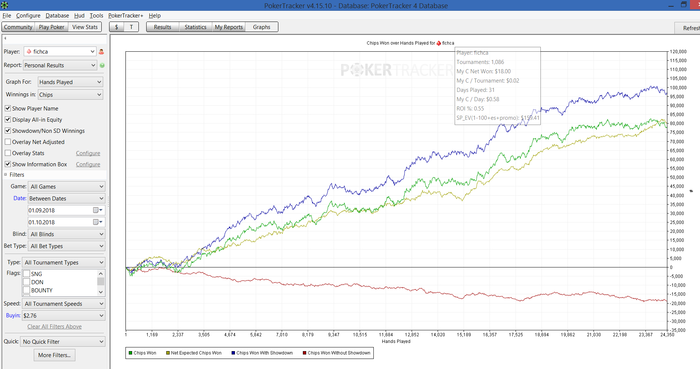Open the Statistics tab
The image size is (700, 369).
(x=196, y=27)
